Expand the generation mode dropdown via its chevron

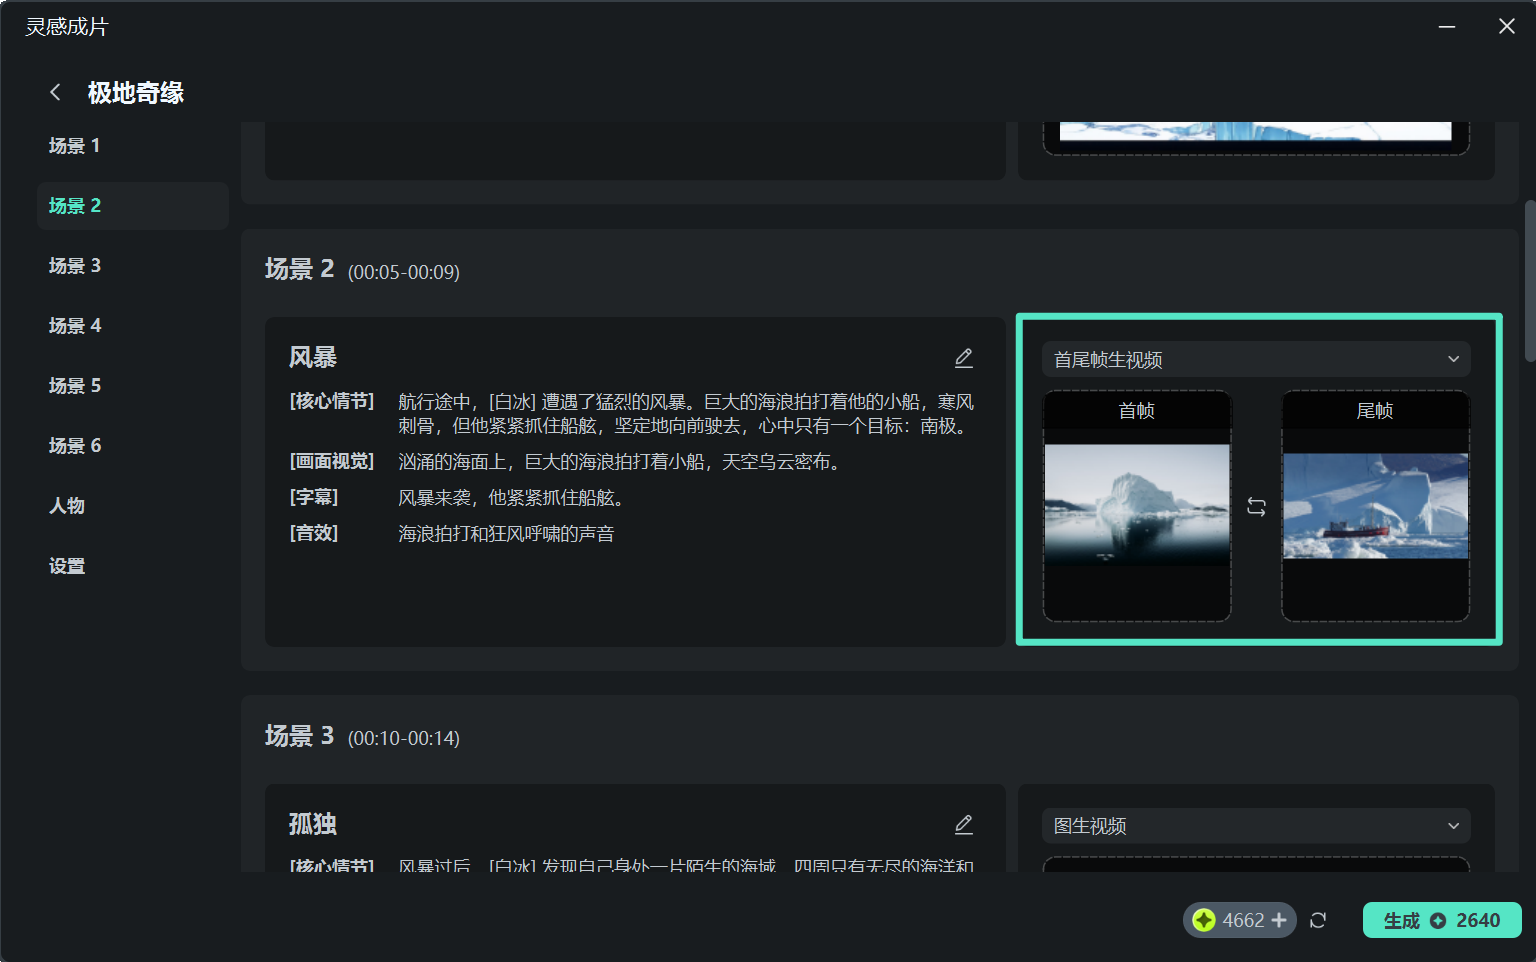click(x=1454, y=359)
